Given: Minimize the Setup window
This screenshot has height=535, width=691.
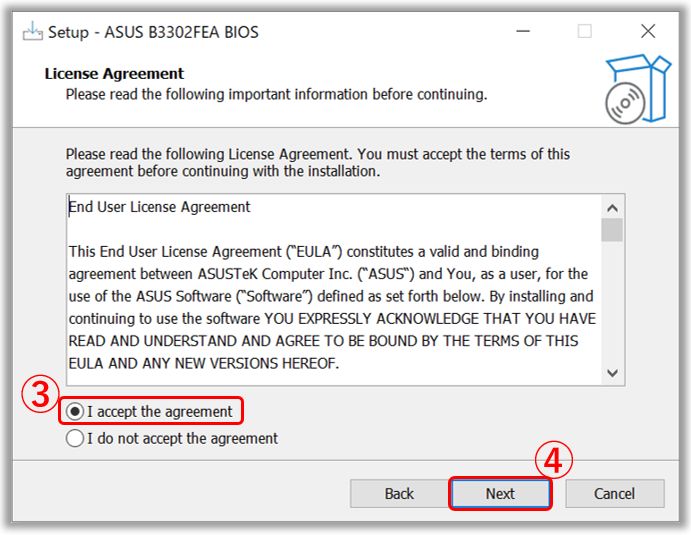Looking at the screenshot, I should [523, 31].
